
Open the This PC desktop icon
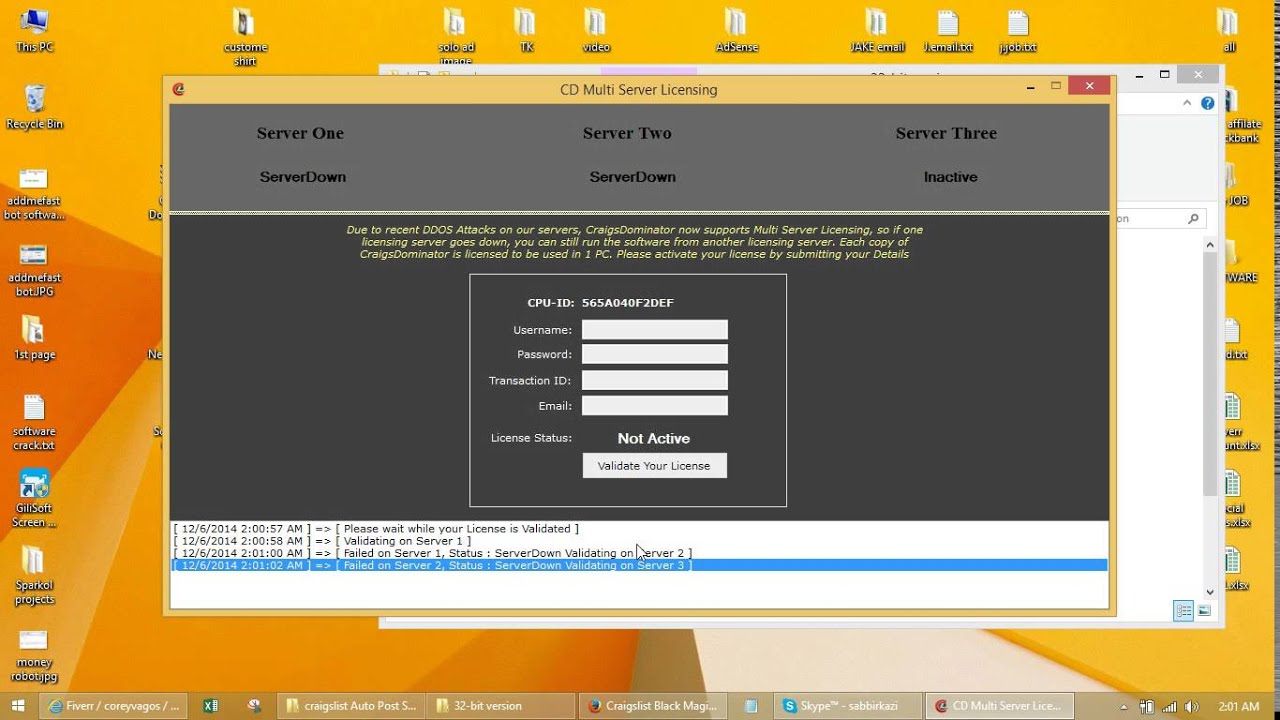[34, 30]
